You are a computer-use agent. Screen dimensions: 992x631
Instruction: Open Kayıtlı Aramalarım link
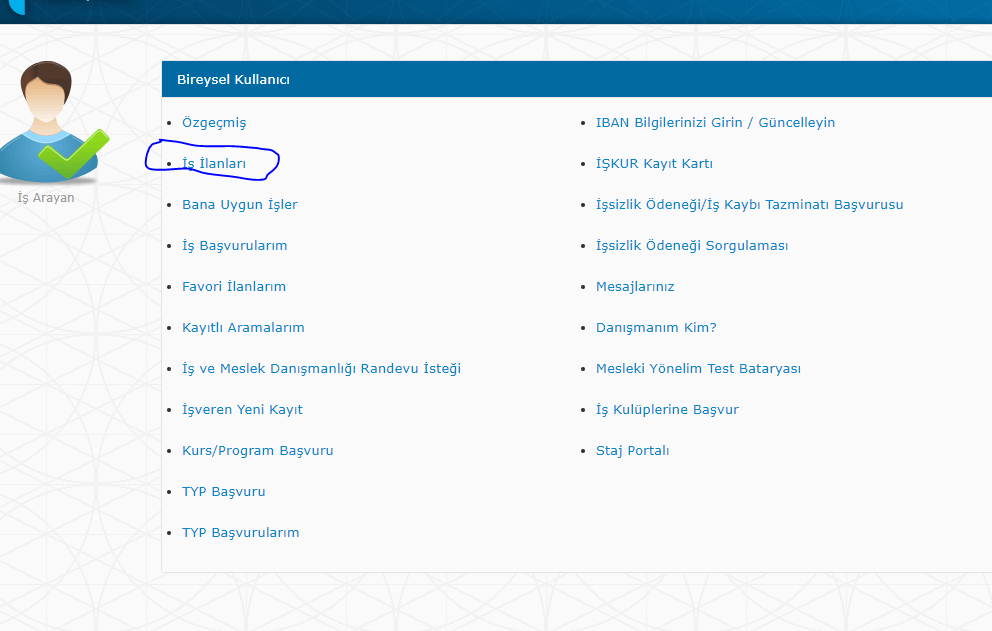coord(243,328)
